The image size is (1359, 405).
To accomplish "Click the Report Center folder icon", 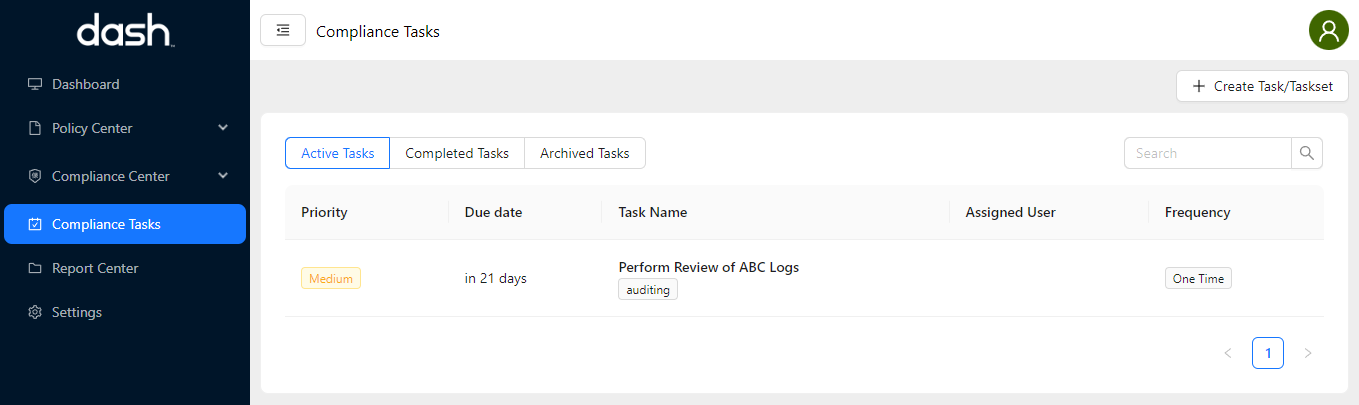I will click(x=35, y=268).
